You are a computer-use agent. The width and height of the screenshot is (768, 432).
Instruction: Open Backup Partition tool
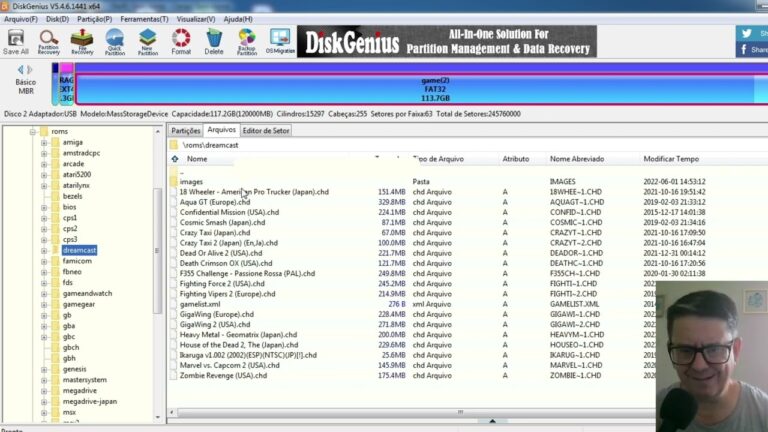pyautogui.click(x=247, y=42)
